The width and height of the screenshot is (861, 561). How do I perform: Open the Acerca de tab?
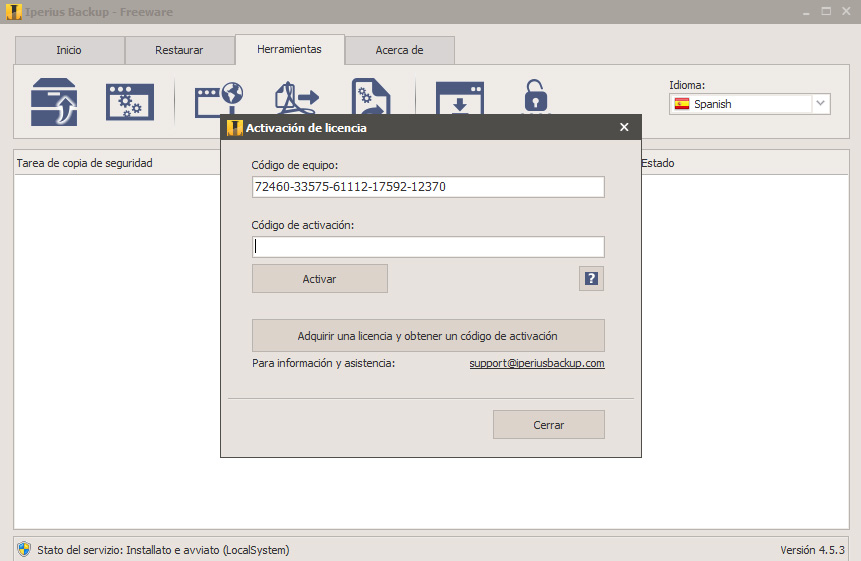point(400,50)
